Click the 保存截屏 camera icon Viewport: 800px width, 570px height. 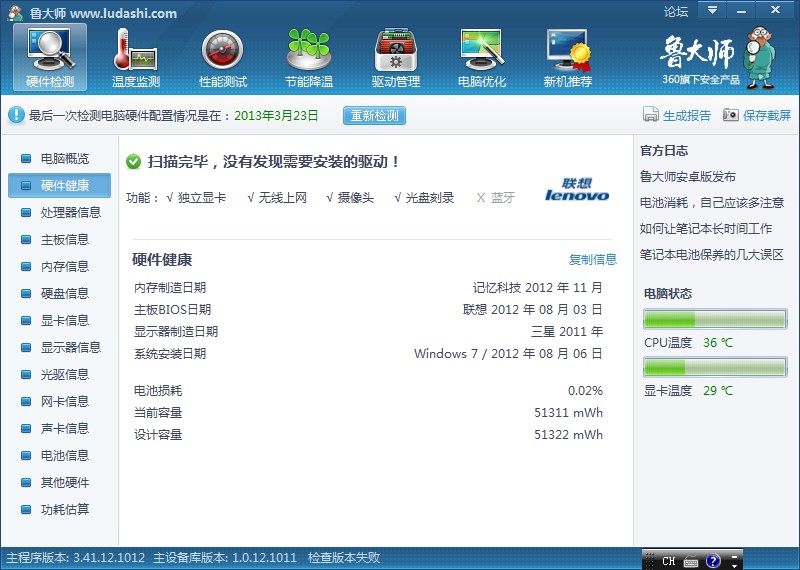[x=731, y=115]
